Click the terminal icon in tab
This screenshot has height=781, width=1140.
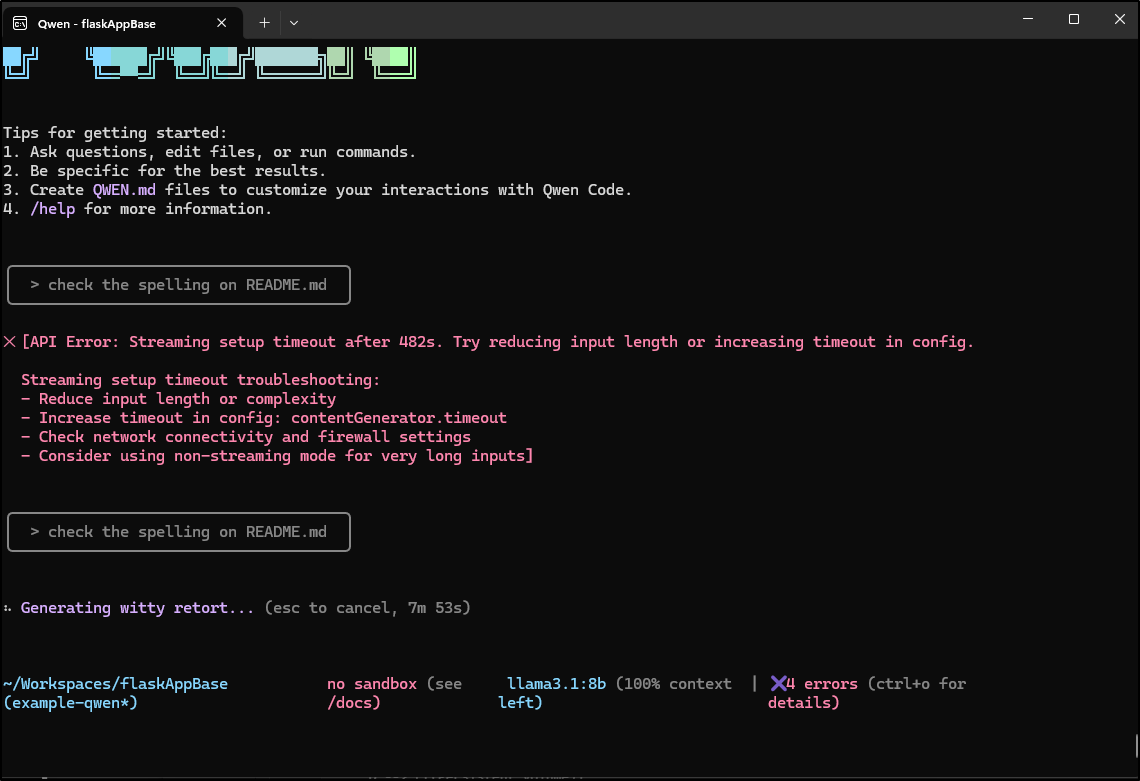click(x=20, y=23)
